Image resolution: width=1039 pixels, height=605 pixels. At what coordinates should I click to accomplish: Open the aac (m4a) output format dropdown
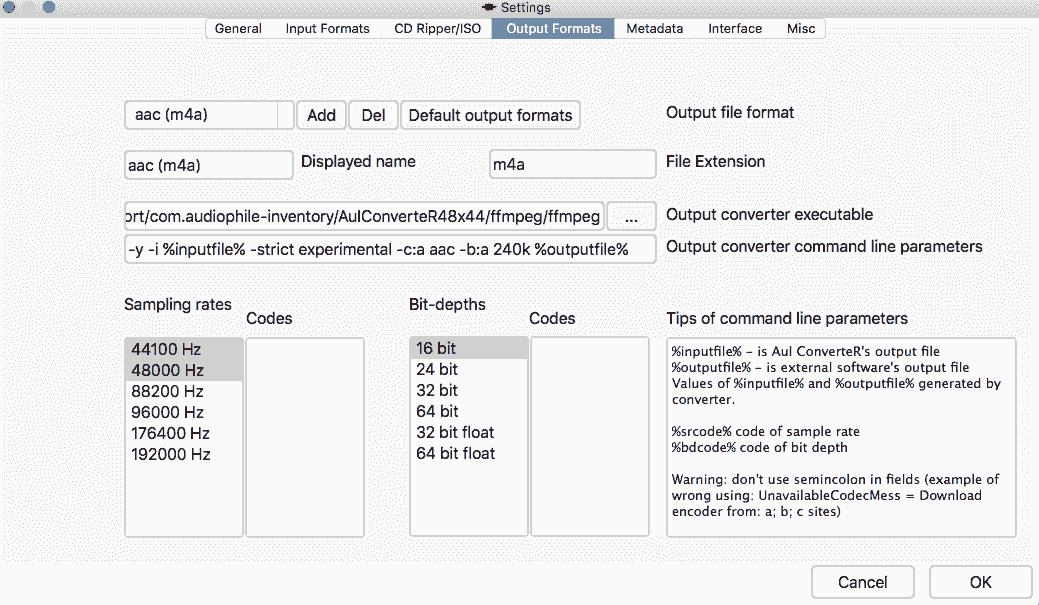(x=209, y=115)
